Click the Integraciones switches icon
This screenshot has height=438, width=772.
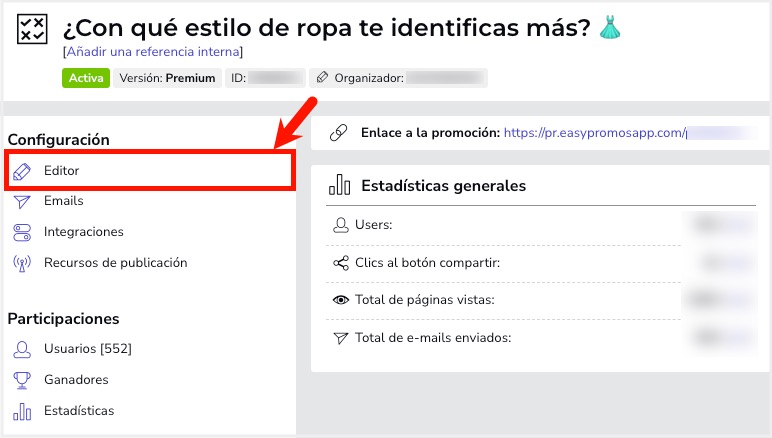[22, 232]
